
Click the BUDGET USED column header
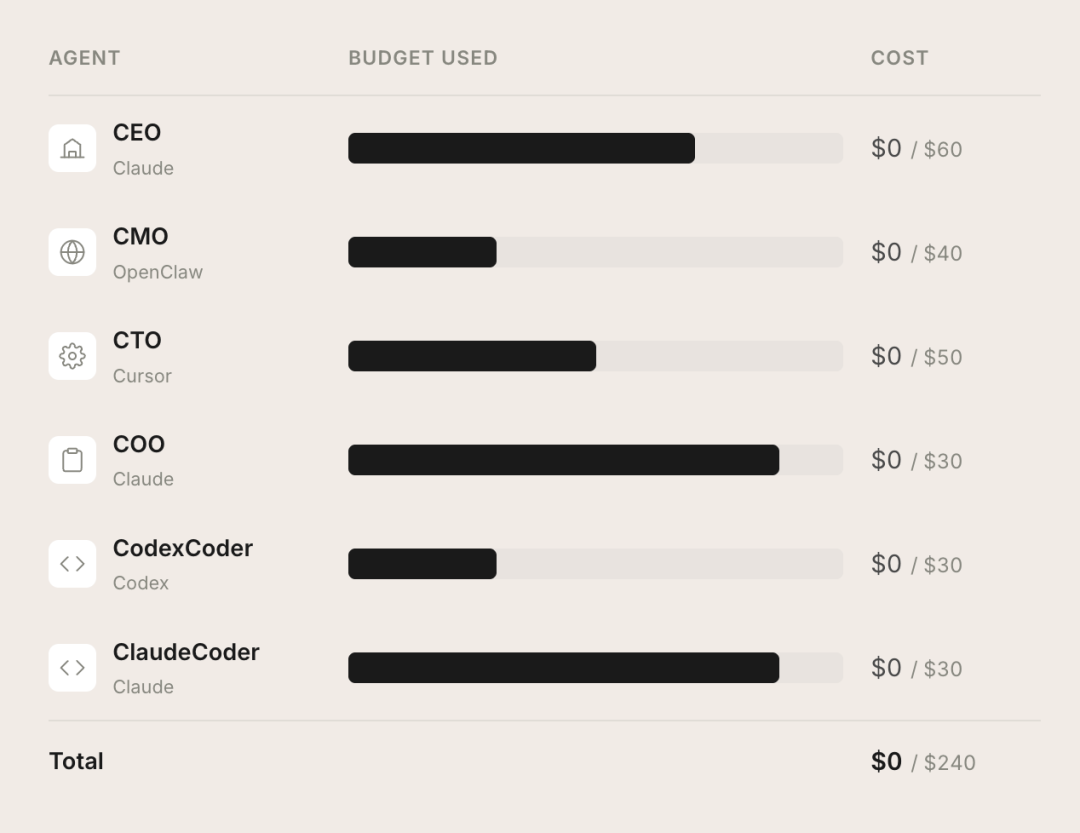[x=422, y=58]
